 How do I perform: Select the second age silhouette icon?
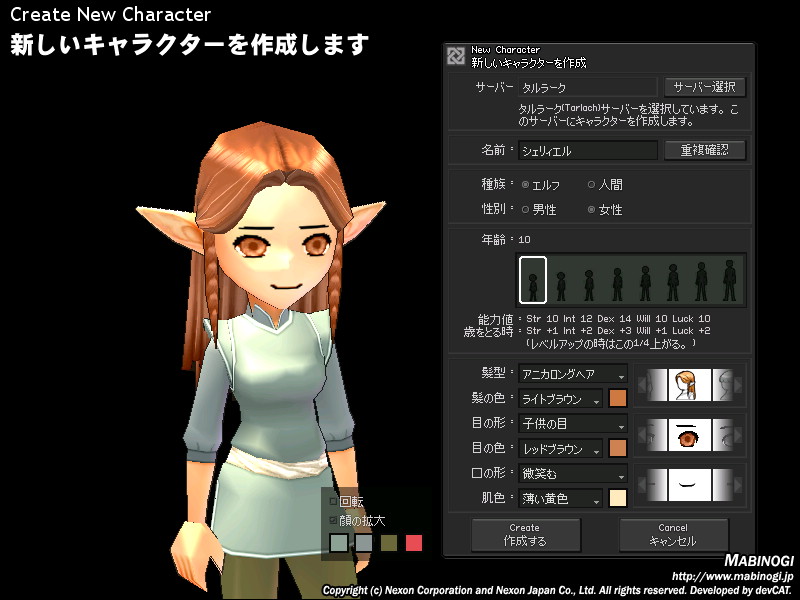[x=561, y=286]
